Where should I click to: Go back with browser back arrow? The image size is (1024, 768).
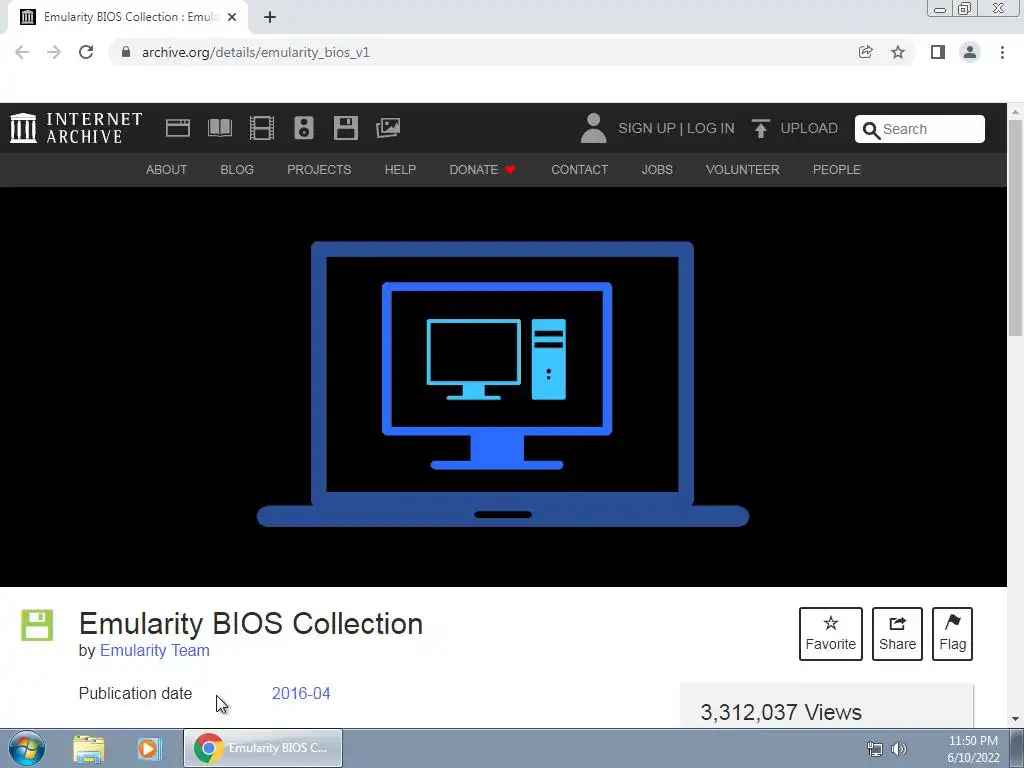click(x=22, y=52)
